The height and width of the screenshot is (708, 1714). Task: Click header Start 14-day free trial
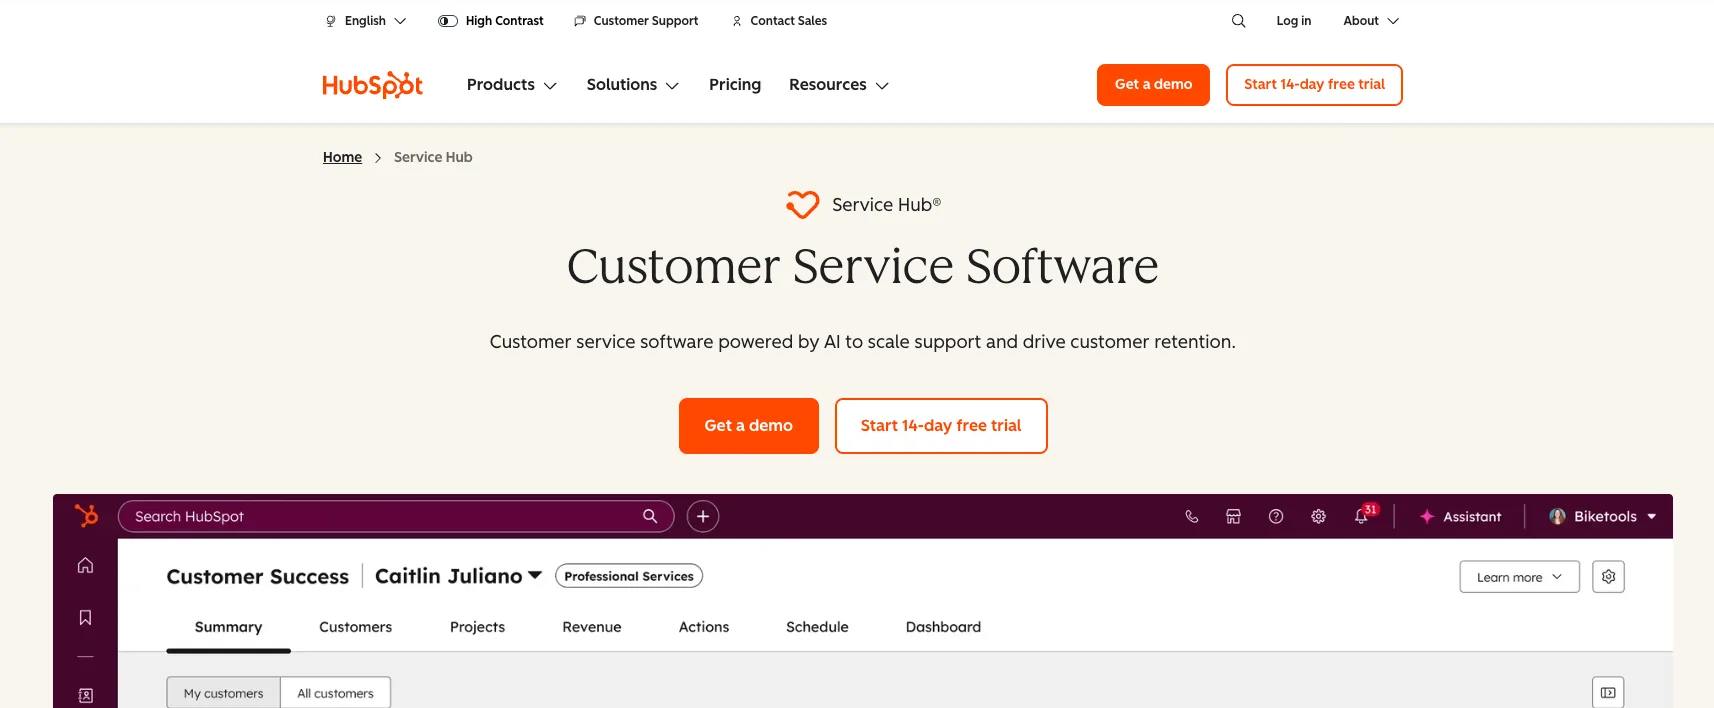[x=1314, y=85]
